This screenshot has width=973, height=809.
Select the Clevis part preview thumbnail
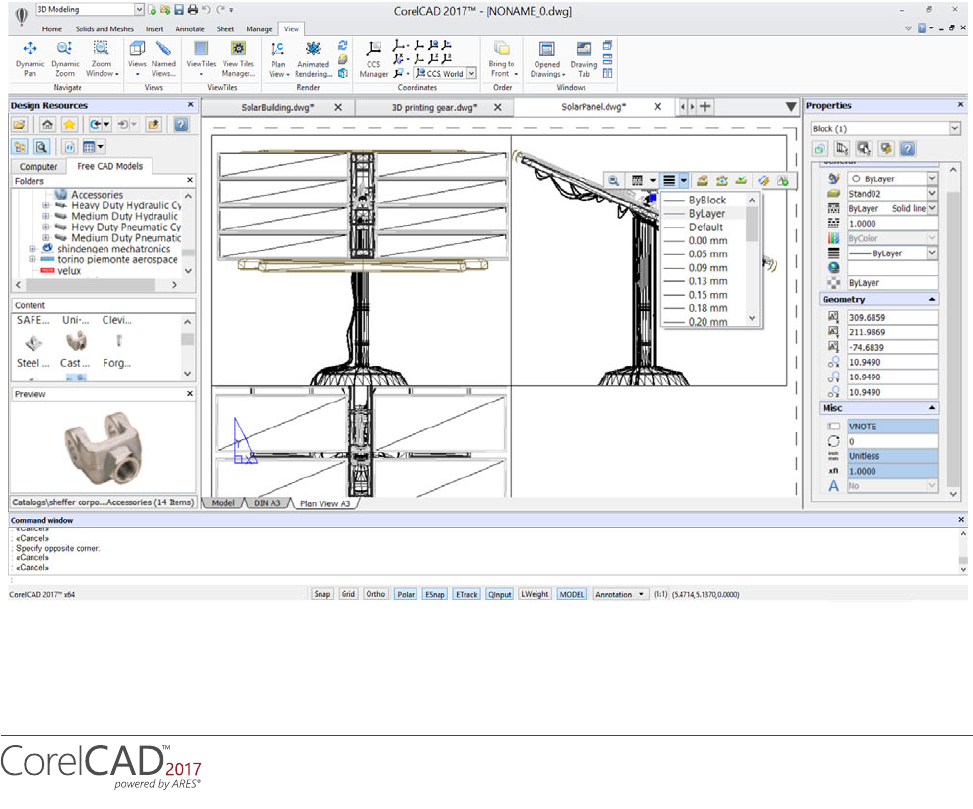click(118, 341)
